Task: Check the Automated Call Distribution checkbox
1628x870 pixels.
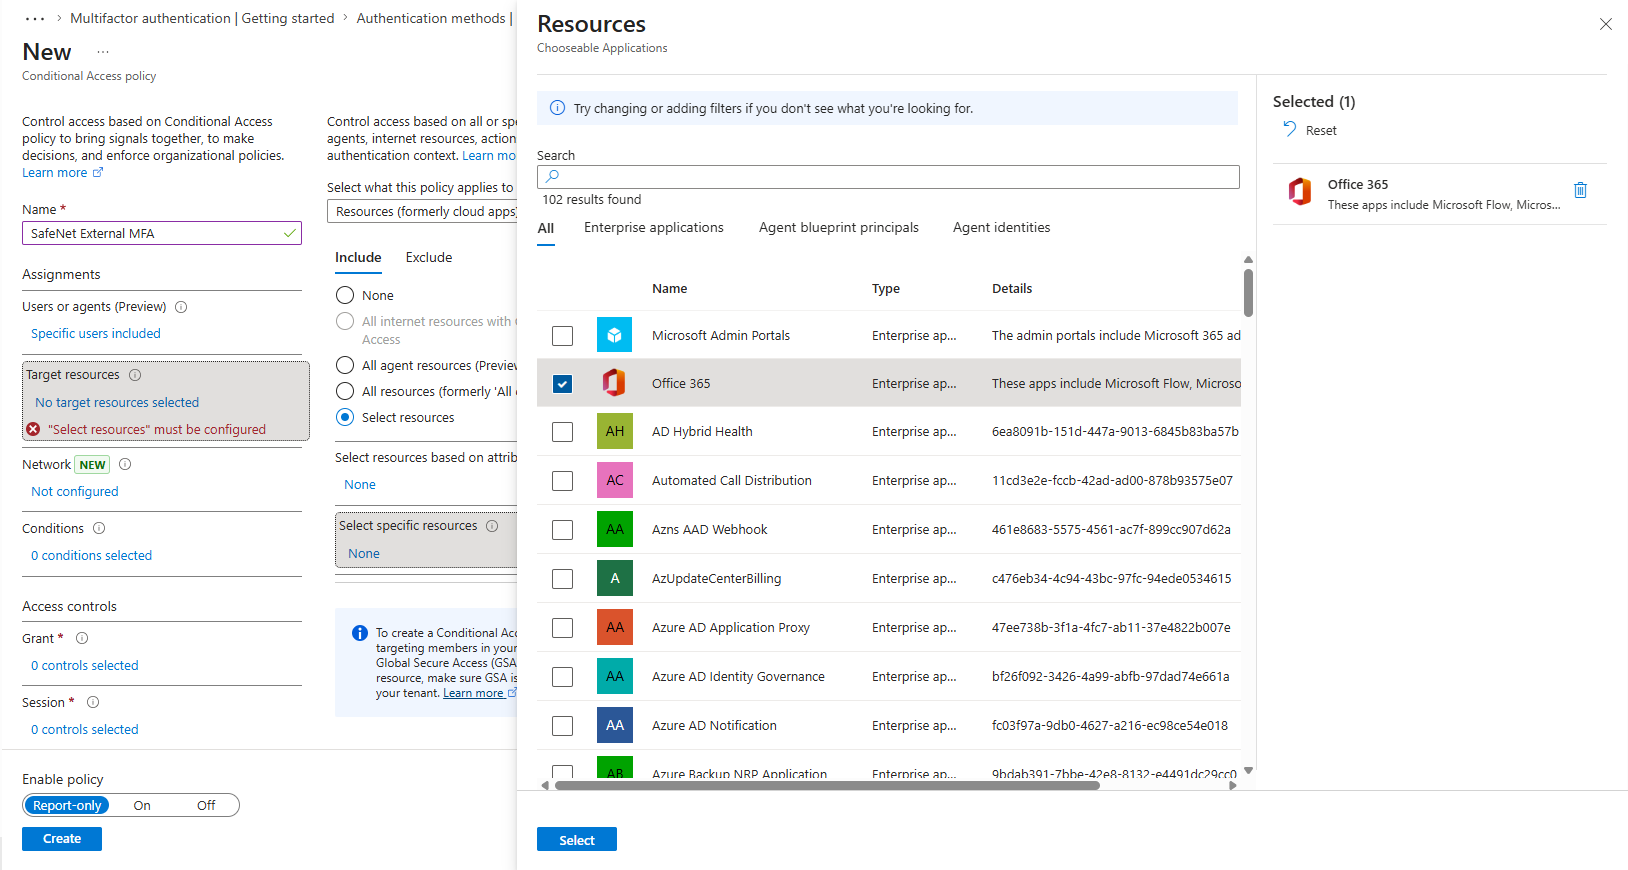Action: coord(563,481)
